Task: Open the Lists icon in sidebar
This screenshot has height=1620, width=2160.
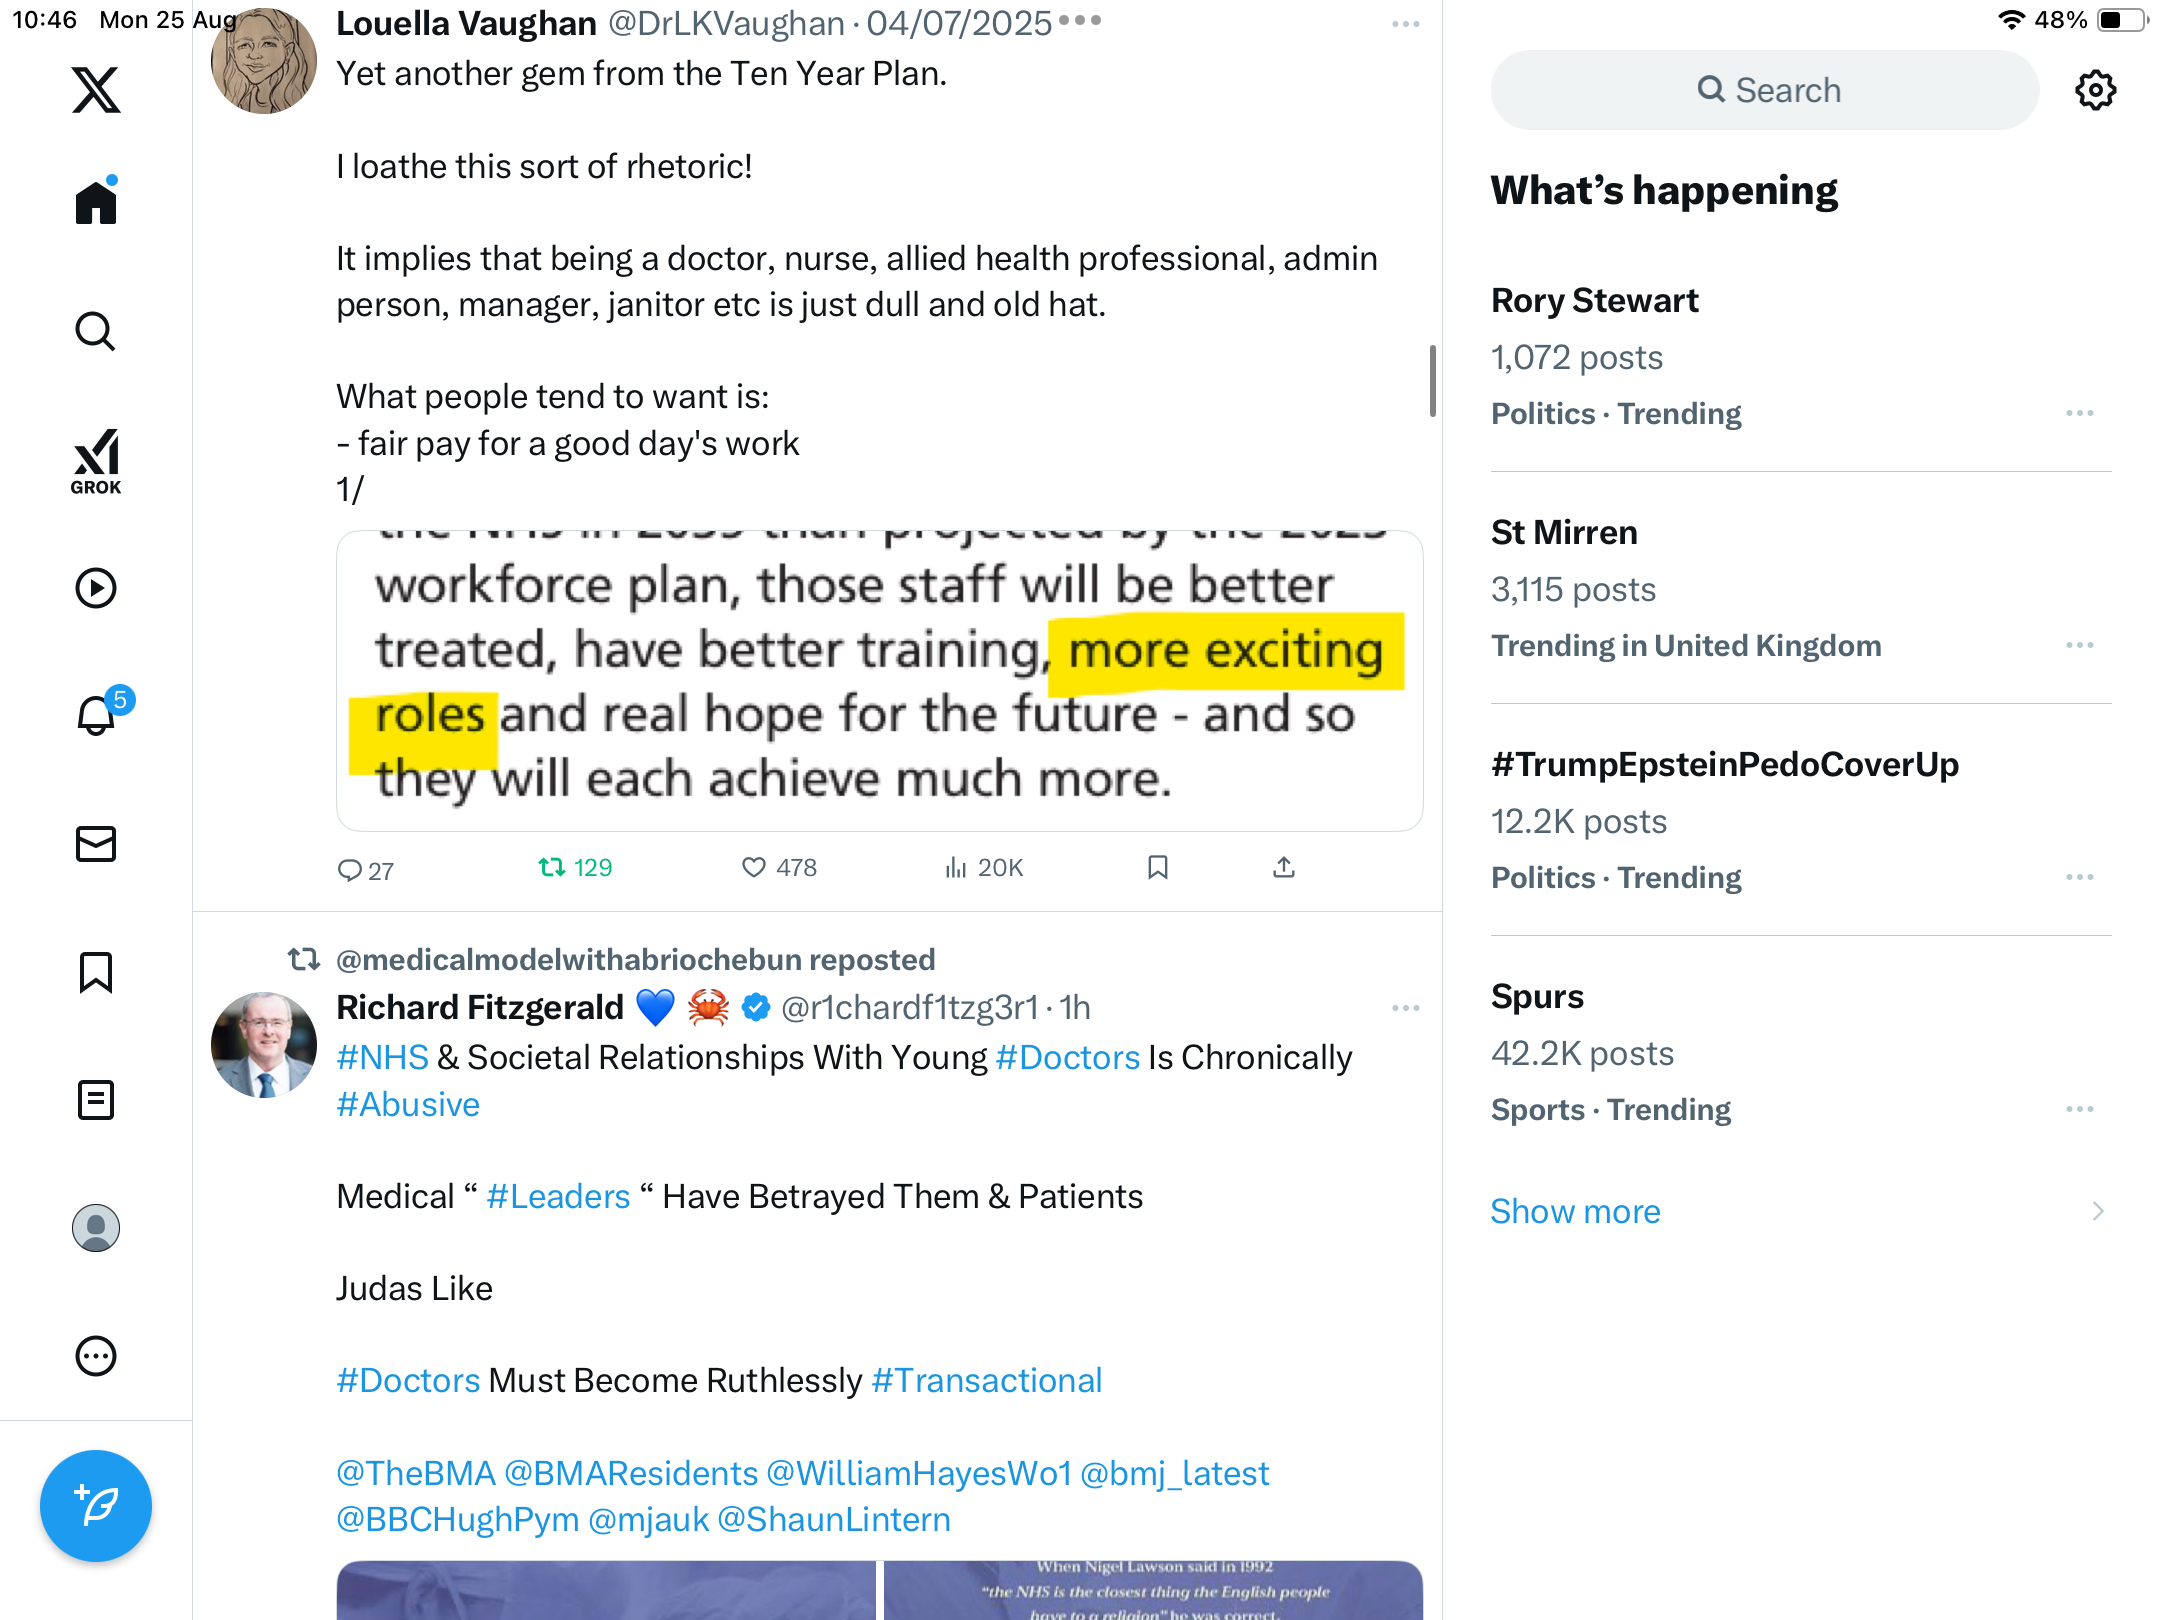Action: pos(96,1100)
